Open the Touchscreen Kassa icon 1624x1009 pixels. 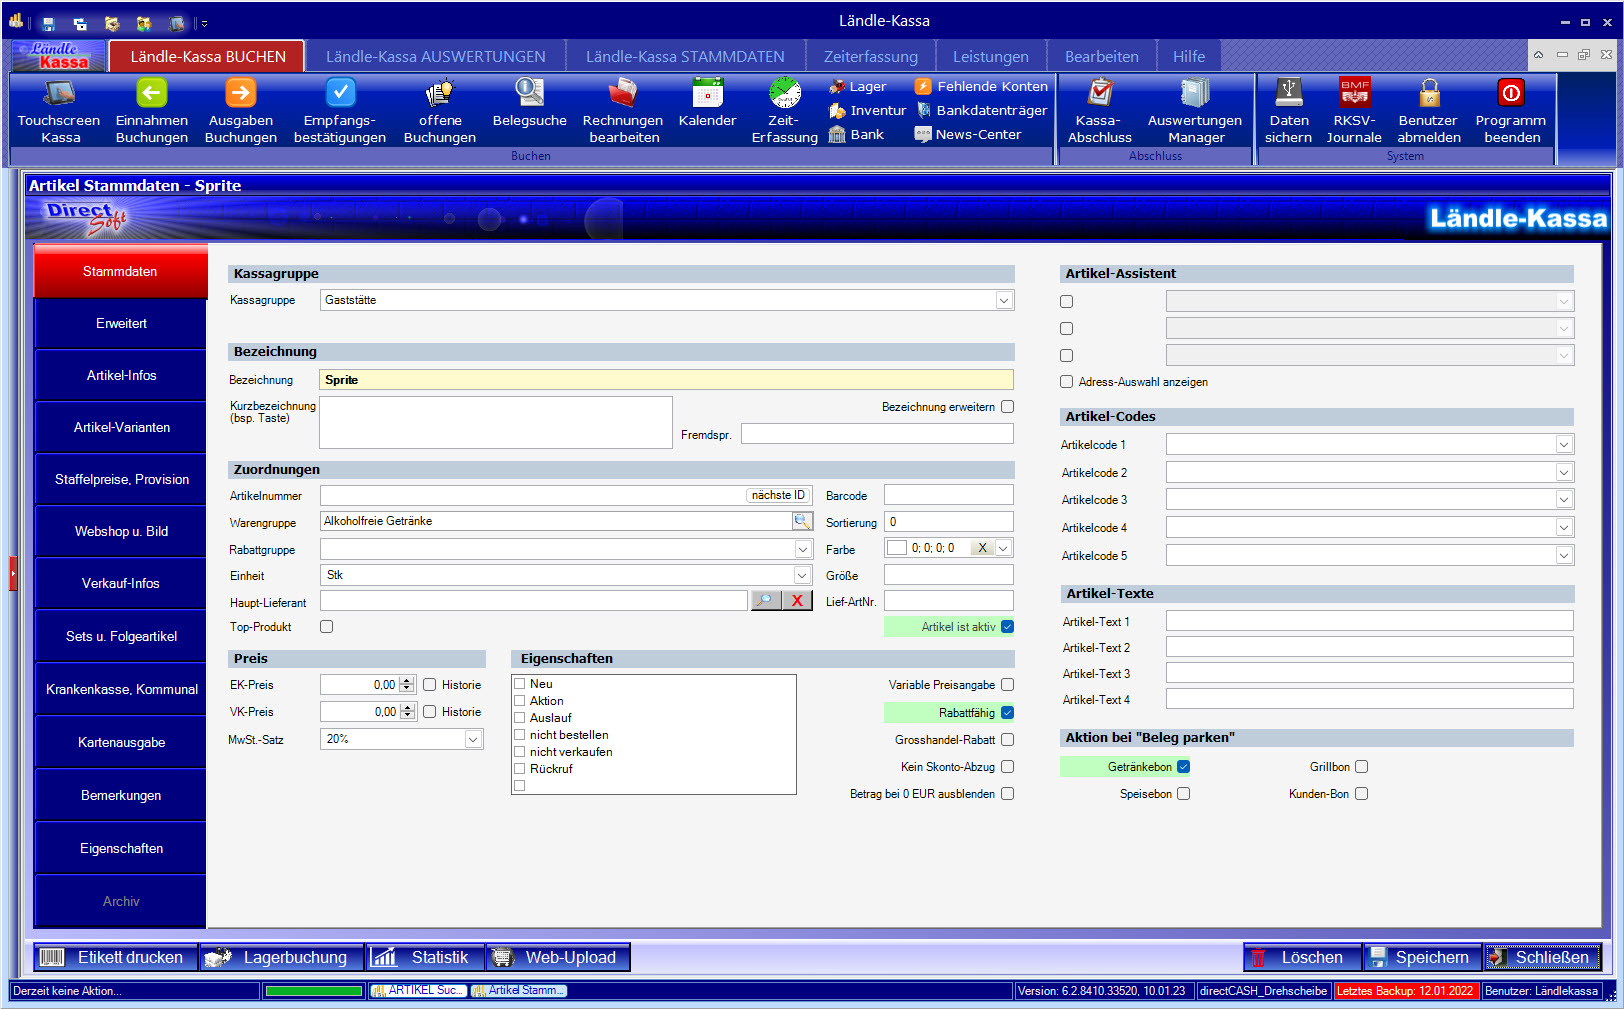point(59,94)
